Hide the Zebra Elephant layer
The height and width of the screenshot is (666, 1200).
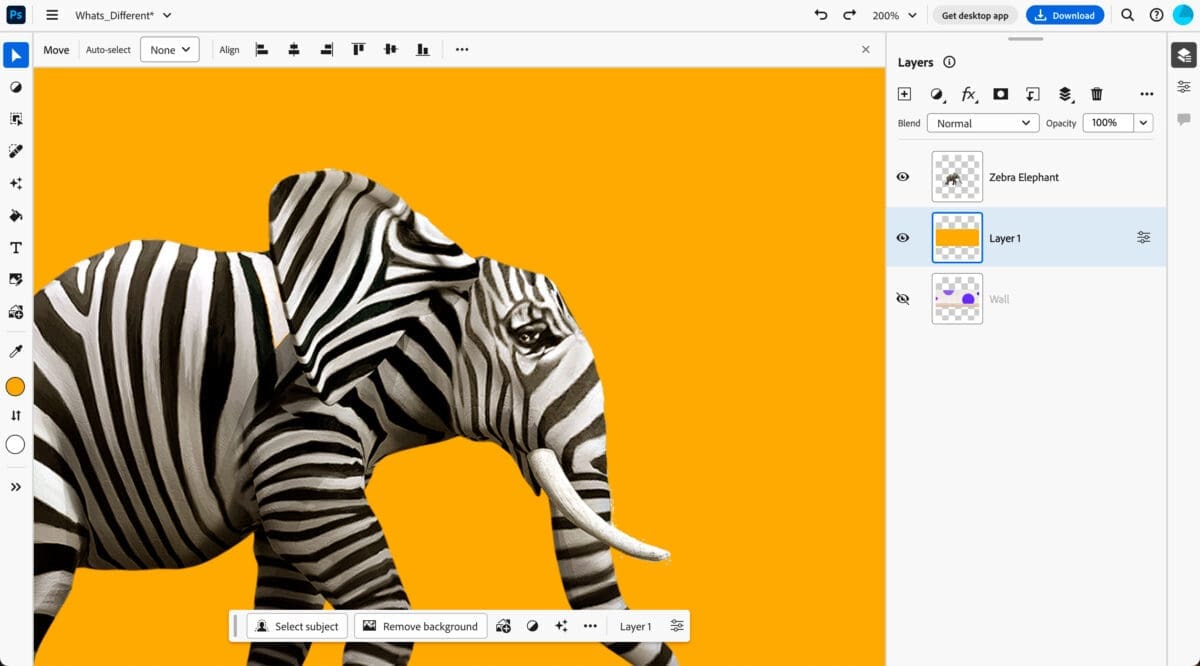pyautogui.click(x=903, y=177)
